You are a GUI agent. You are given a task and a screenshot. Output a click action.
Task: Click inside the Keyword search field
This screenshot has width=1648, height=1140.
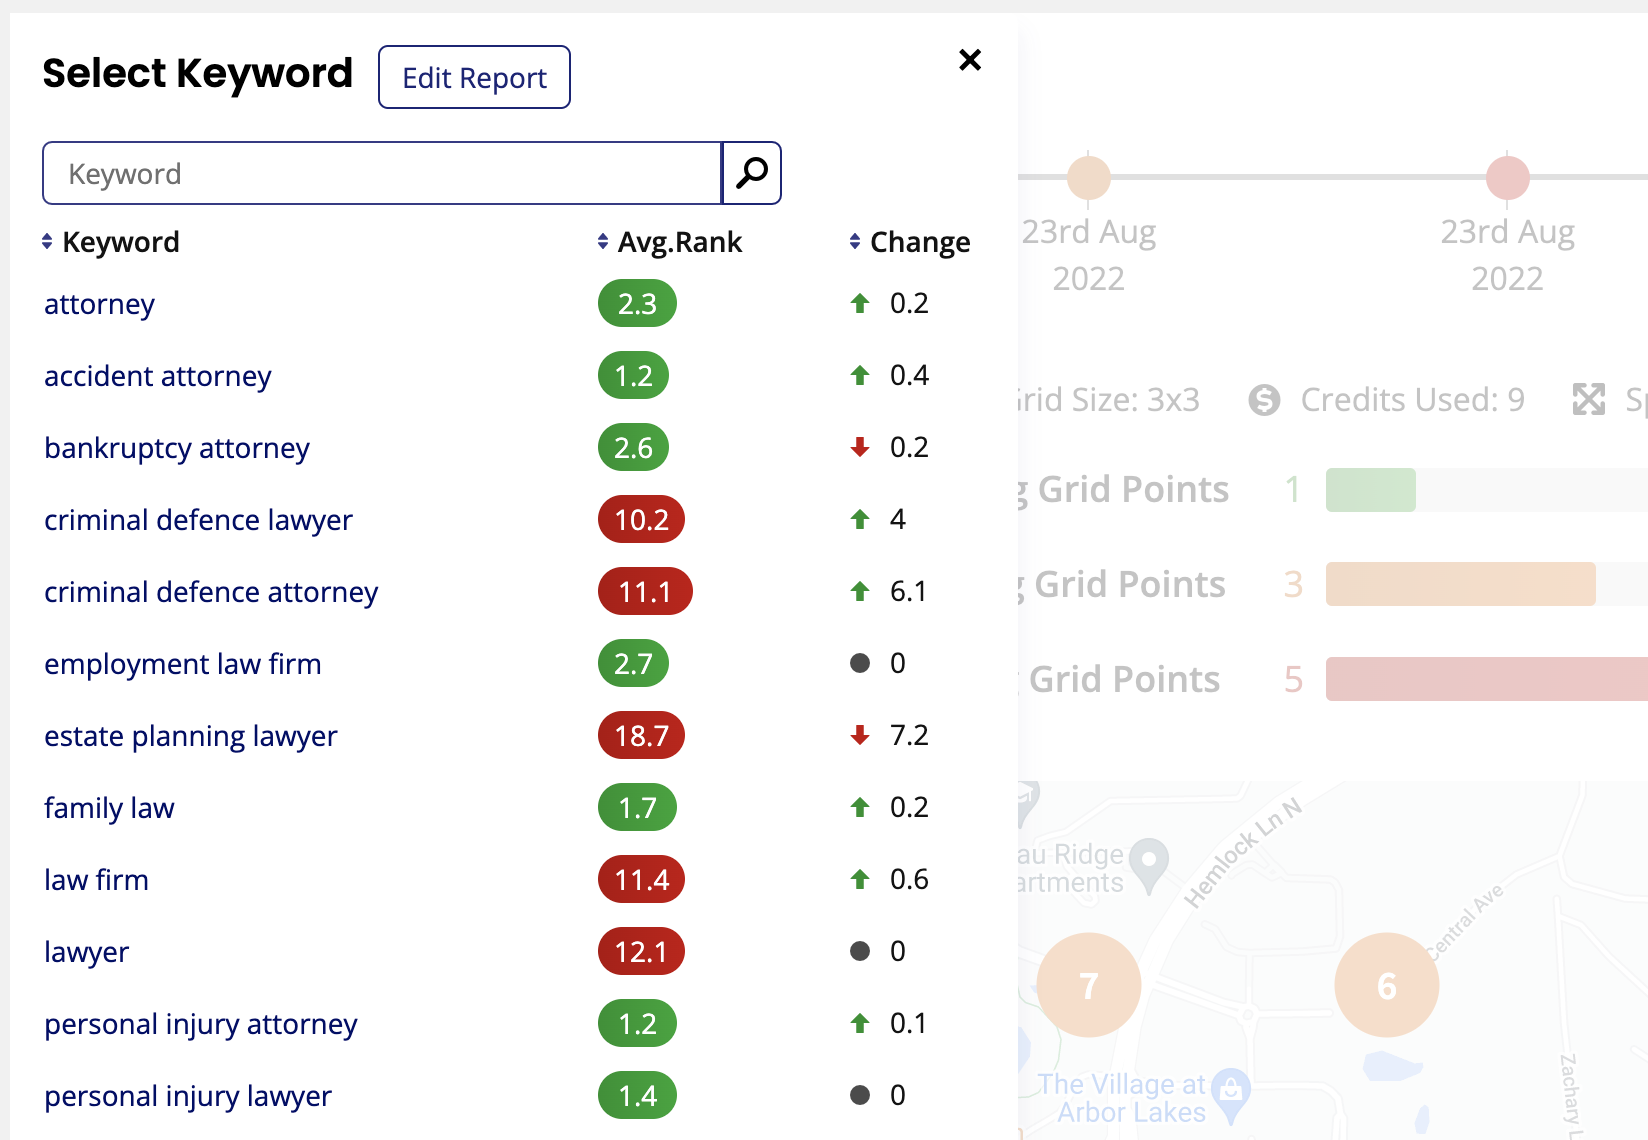point(380,173)
